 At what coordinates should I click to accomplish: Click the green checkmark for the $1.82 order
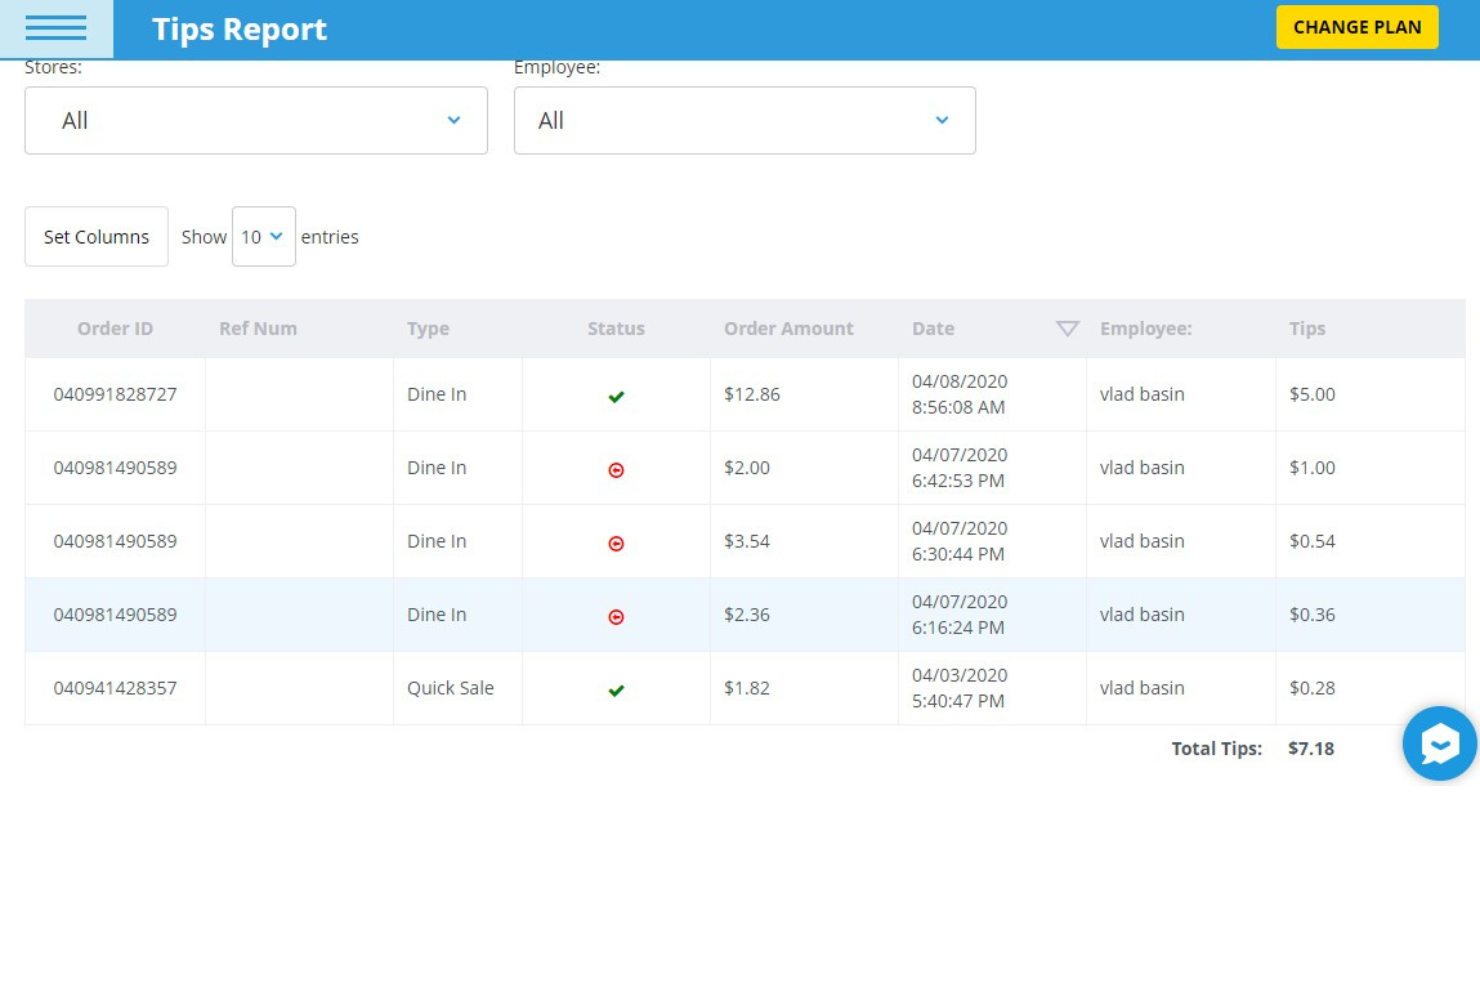(x=616, y=690)
